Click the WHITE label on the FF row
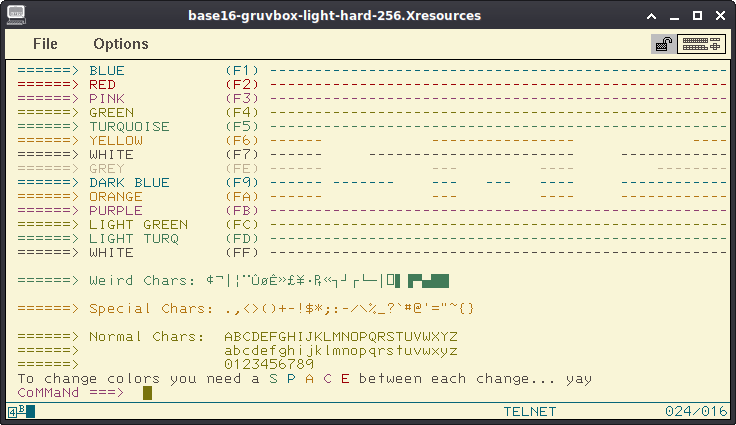This screenshot has width=736, height=425. click(112, 253)
